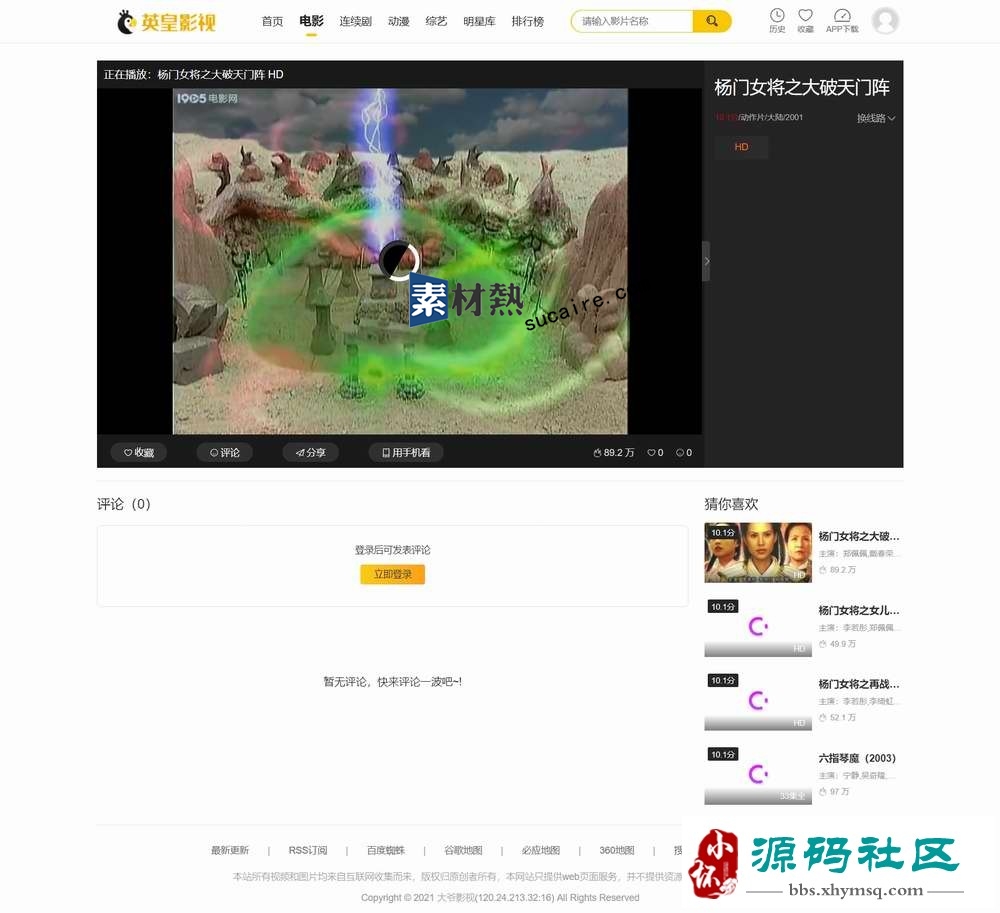Open 杨门女将之女儿... recommendation title

(x=858, y=610)
